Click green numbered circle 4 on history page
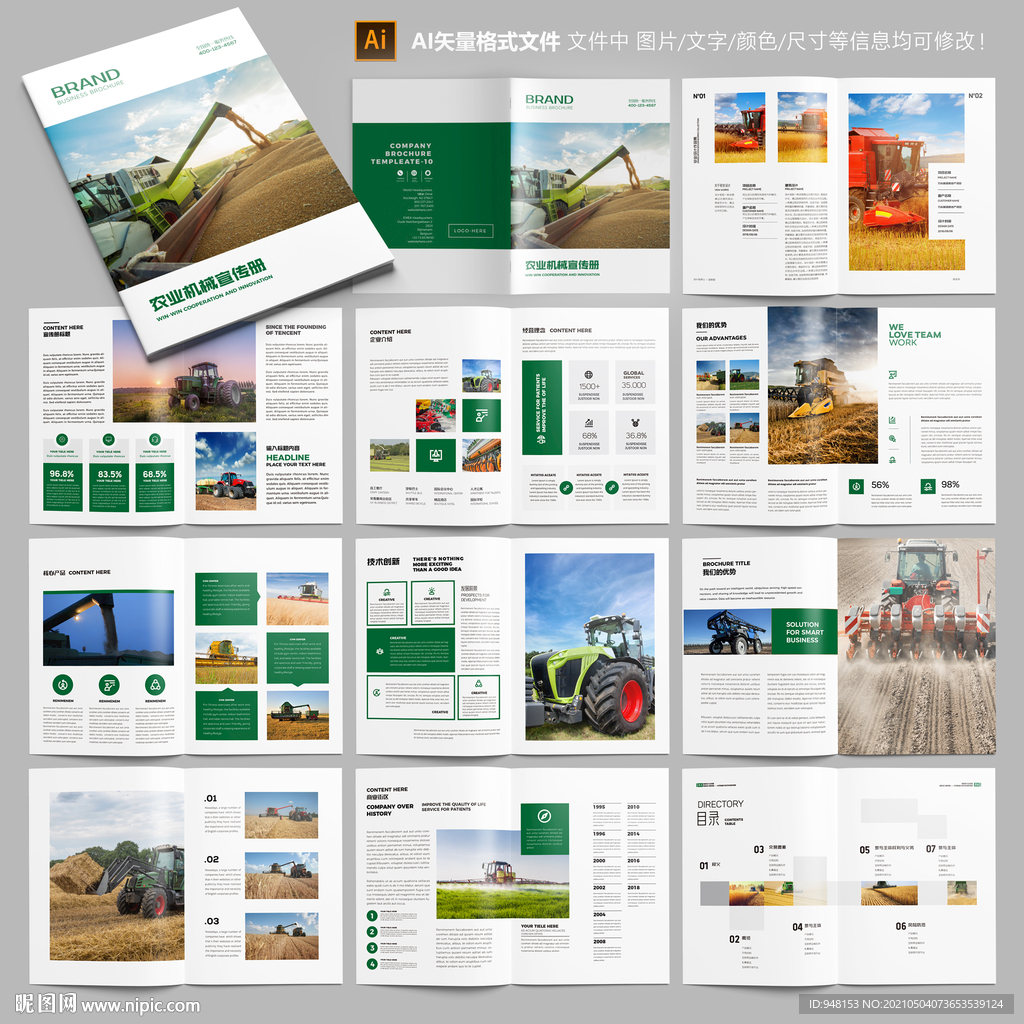 [372, 964]
